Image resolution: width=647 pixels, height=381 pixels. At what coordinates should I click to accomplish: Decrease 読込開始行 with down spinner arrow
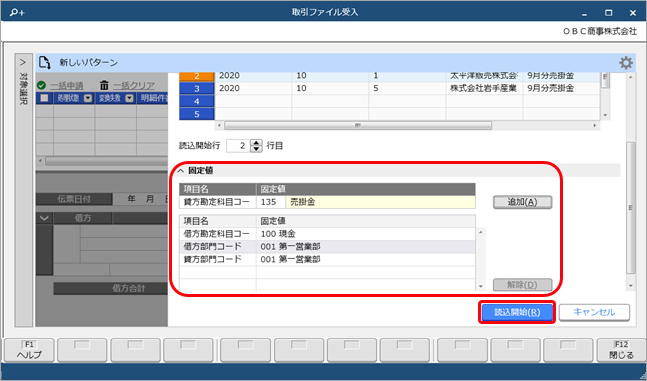pos(257,149)
